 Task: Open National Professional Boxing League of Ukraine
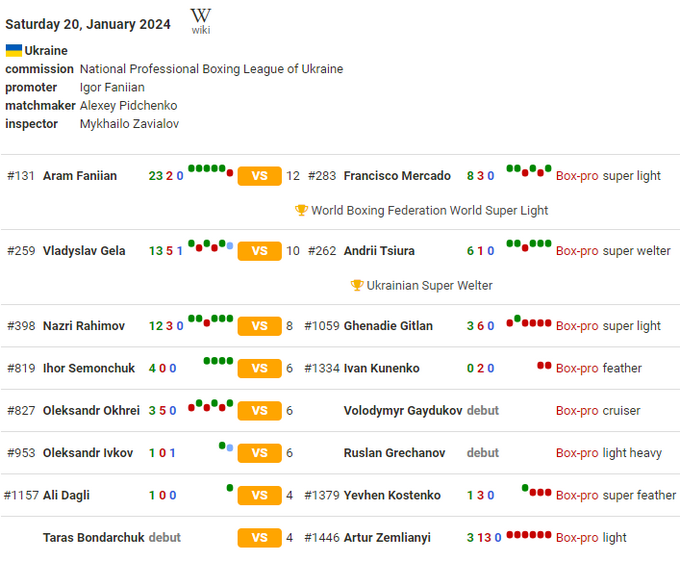[211, 69]
